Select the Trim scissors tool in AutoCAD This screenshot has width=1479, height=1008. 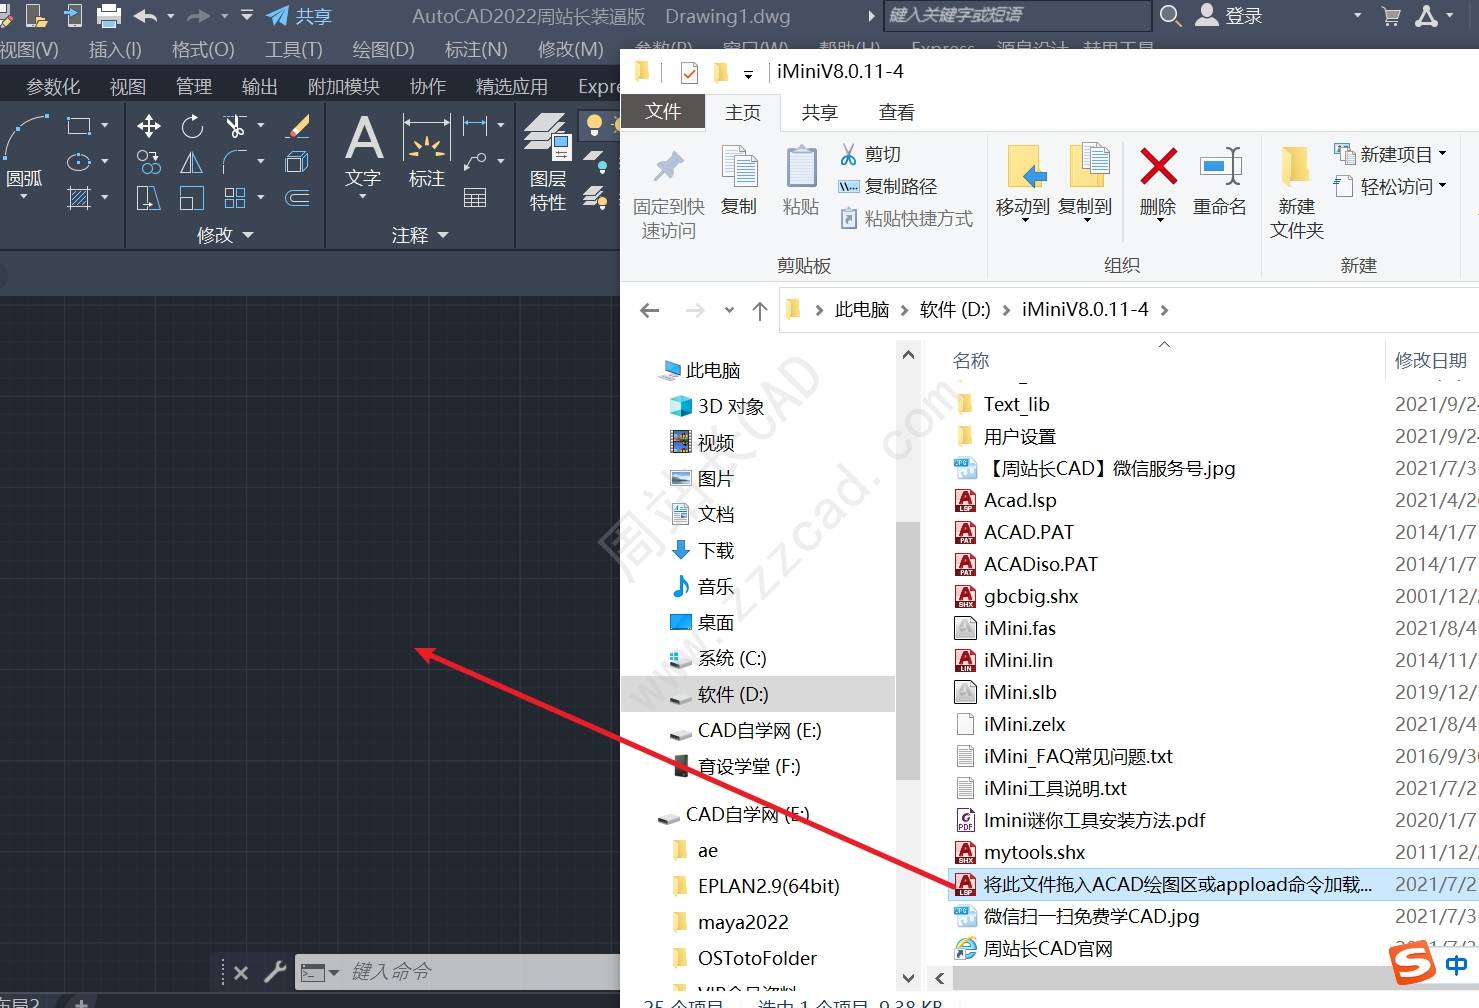point(235,126)
